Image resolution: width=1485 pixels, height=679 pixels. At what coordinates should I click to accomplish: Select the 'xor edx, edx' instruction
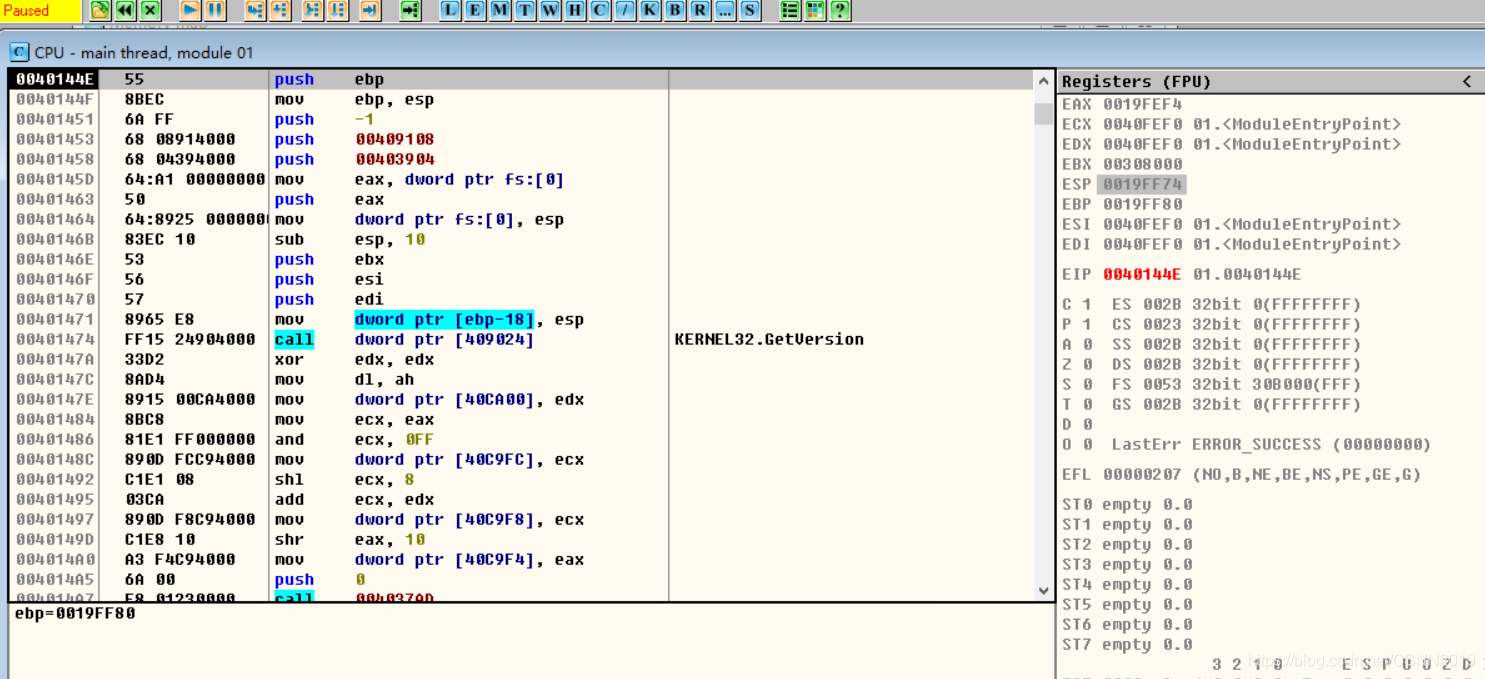click(x=521, y=359)
